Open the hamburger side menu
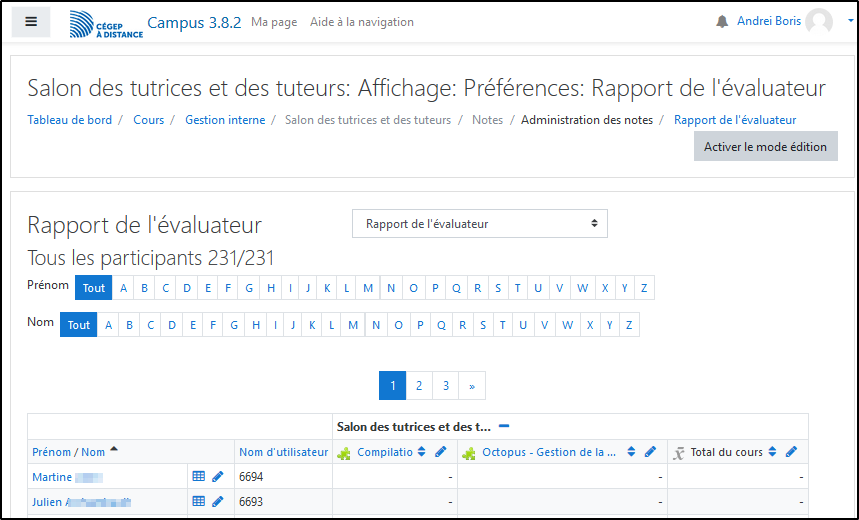 pyautogui.click(x=31, y=21)
